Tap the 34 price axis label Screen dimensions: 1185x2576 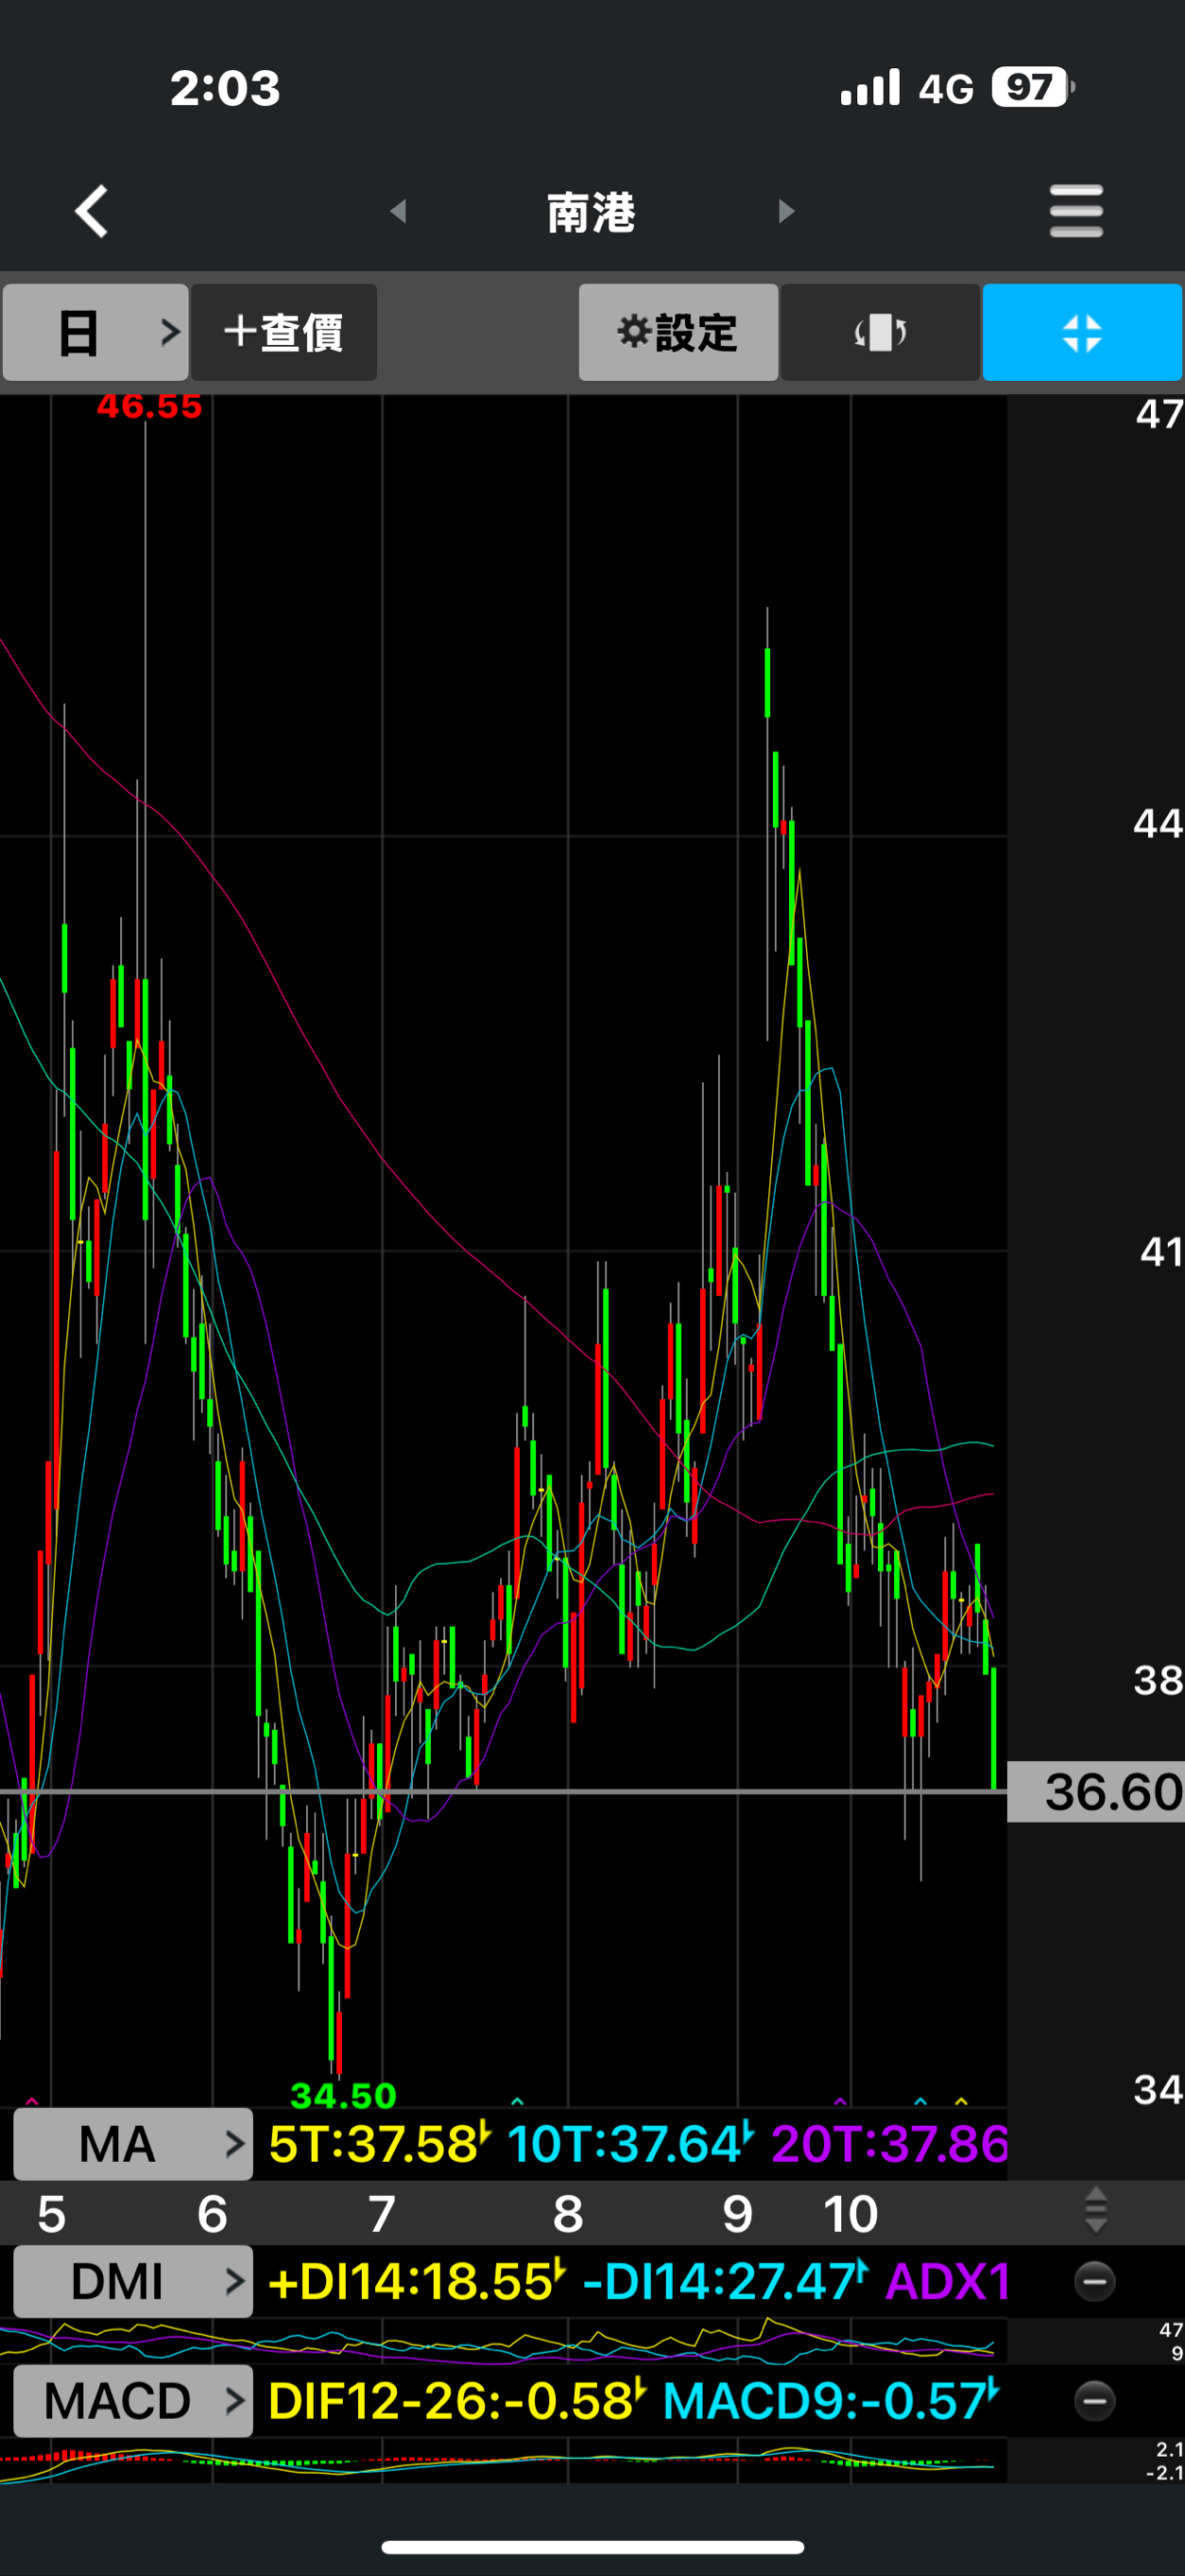[x=1158, y=2089]
